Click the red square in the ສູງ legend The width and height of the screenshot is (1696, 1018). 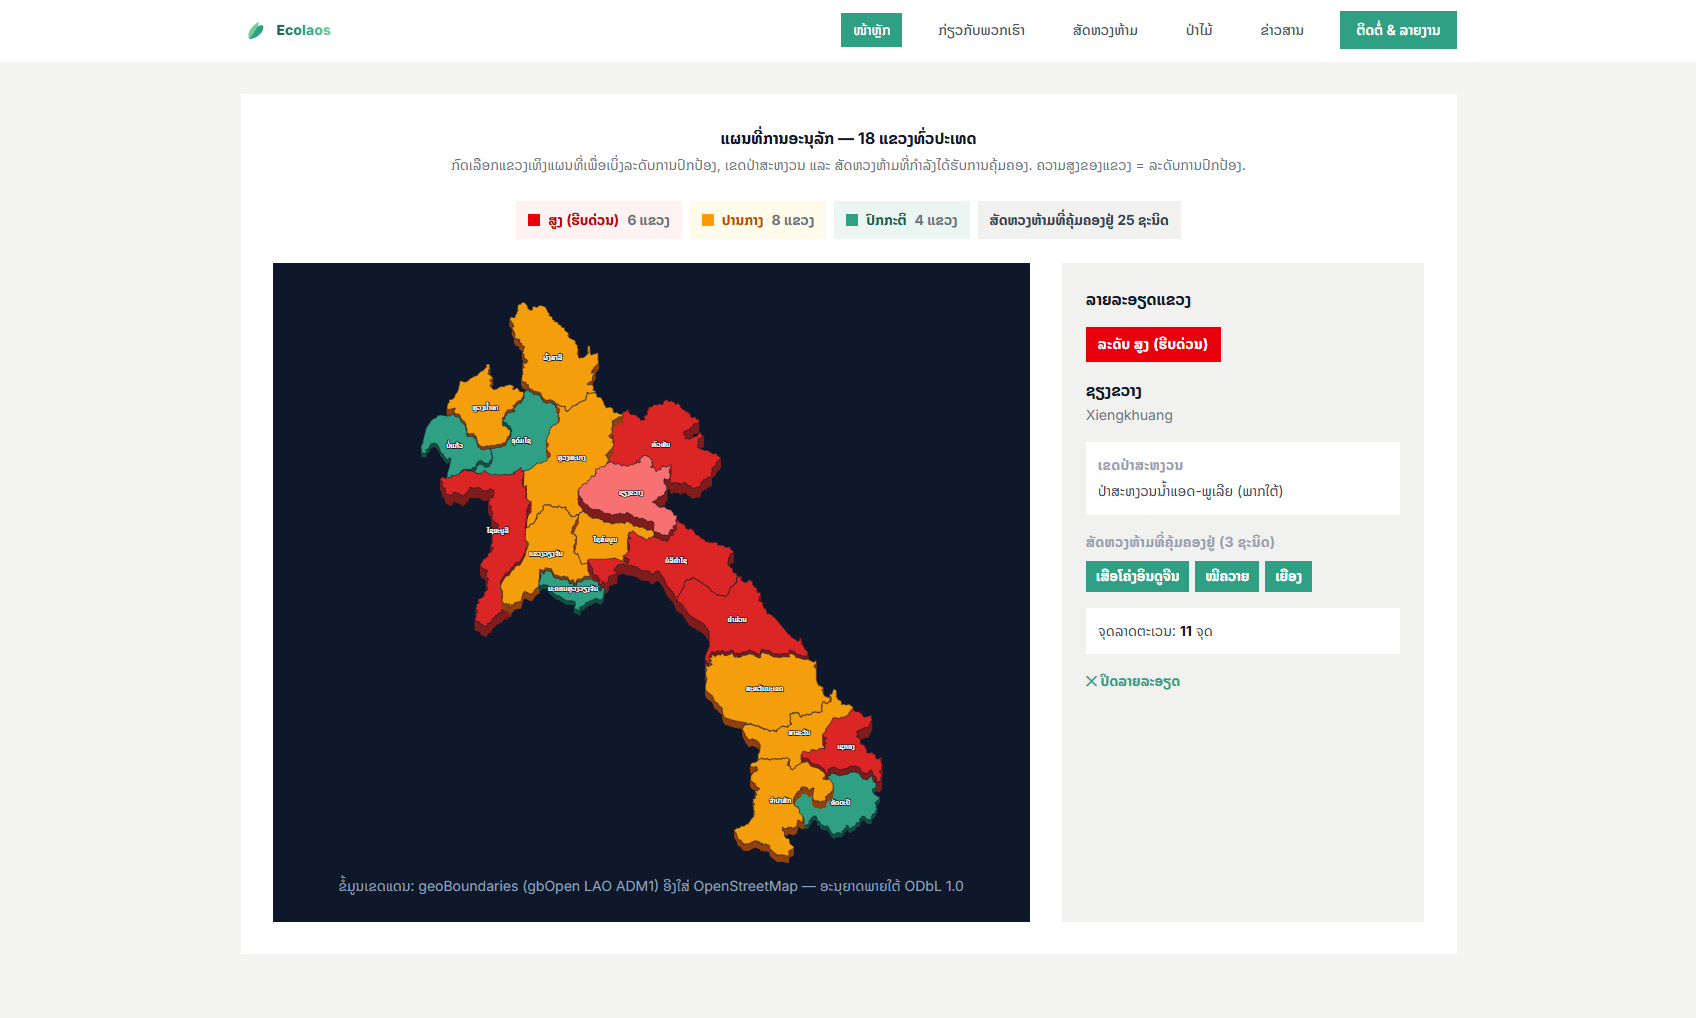click(x=534, y=220)
